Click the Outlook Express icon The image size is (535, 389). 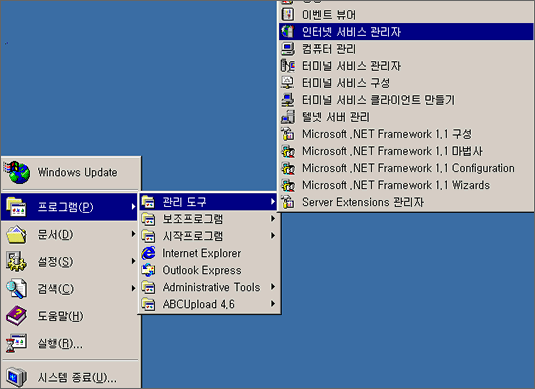click(x=148, y=270)
